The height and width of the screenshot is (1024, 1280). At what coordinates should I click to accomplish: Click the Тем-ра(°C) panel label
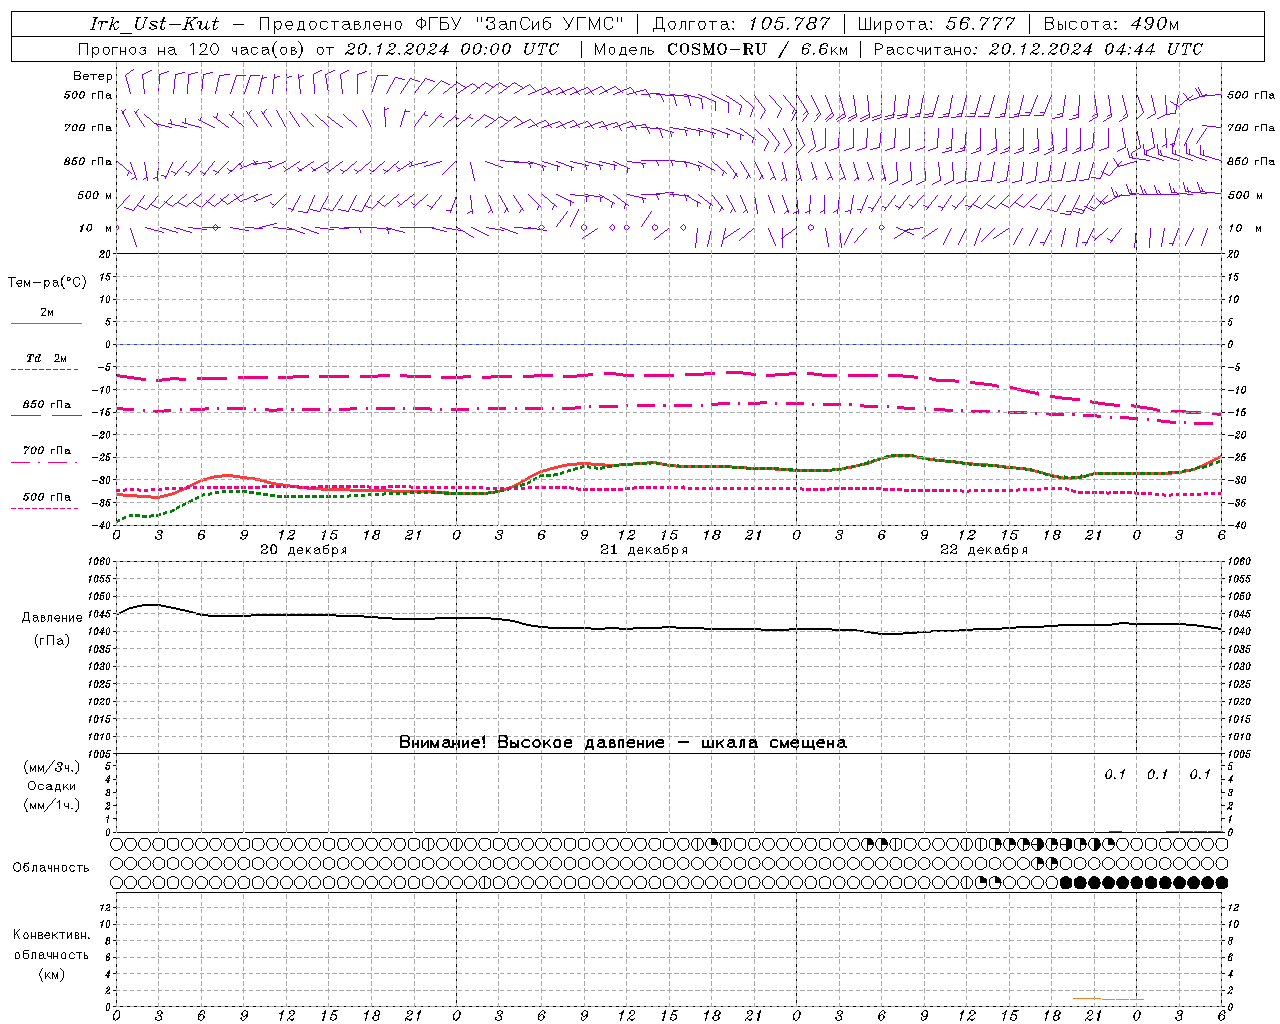[47, 283]
